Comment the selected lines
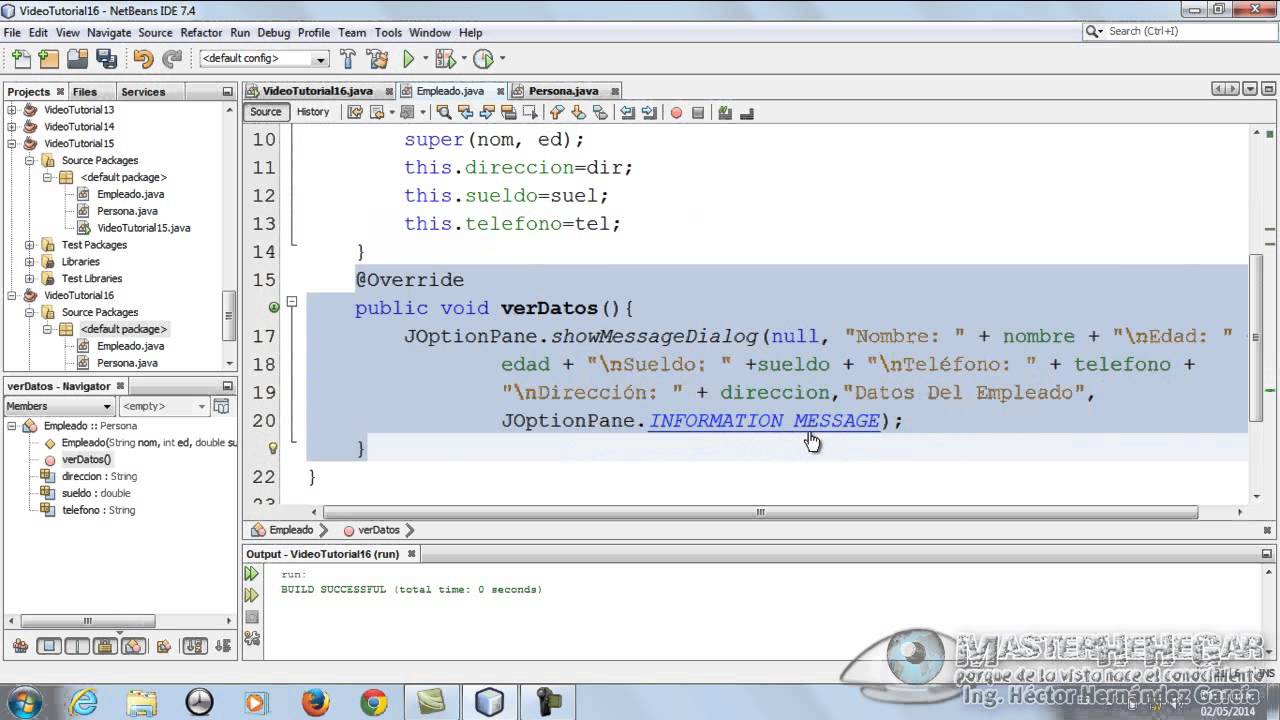The image size is (1280, 720). coord(725,112)
